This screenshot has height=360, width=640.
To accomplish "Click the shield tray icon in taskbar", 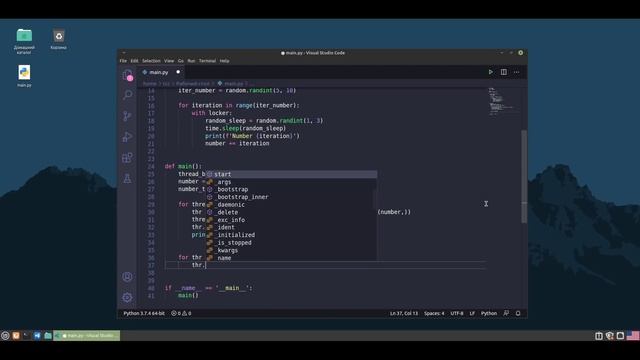I will coord(609,336).
